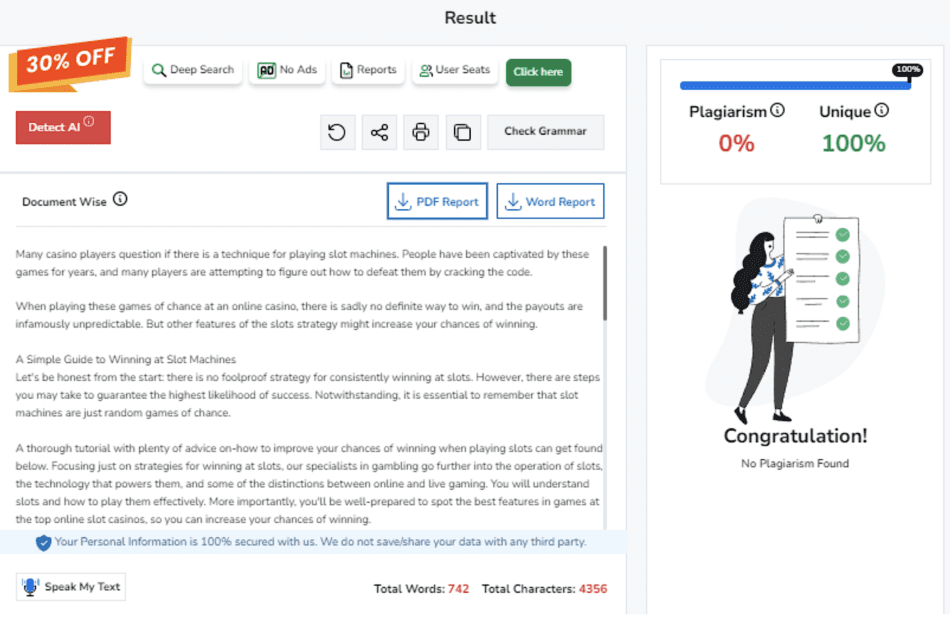The height and width of the screenshot is (622, 950).
Task: Click the redo/refresh circular arrow icon
Action: point(337,132)
